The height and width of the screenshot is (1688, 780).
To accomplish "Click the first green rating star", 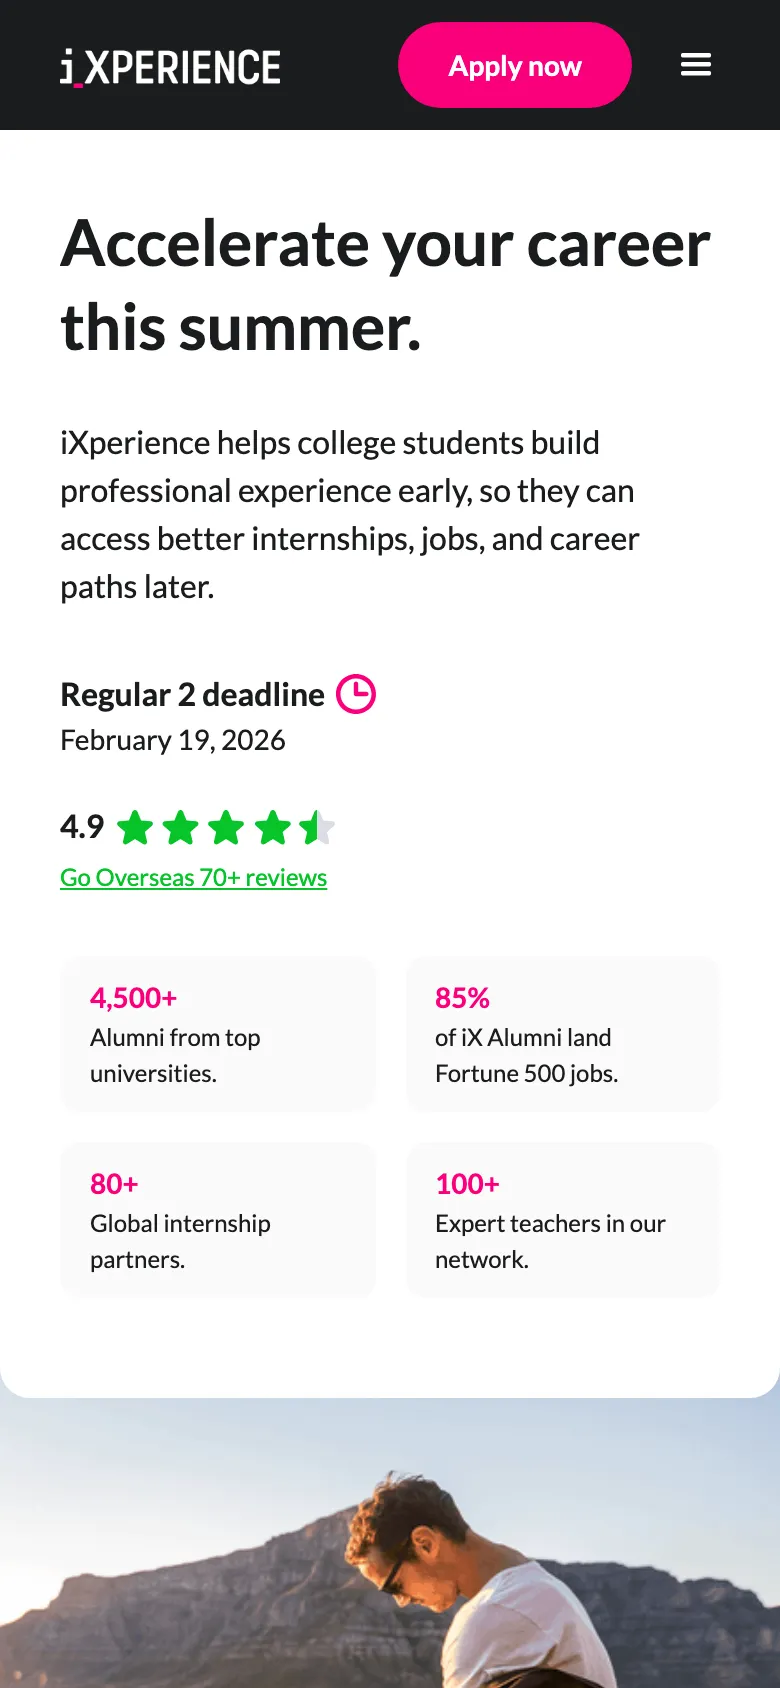I will click(135, 828).
